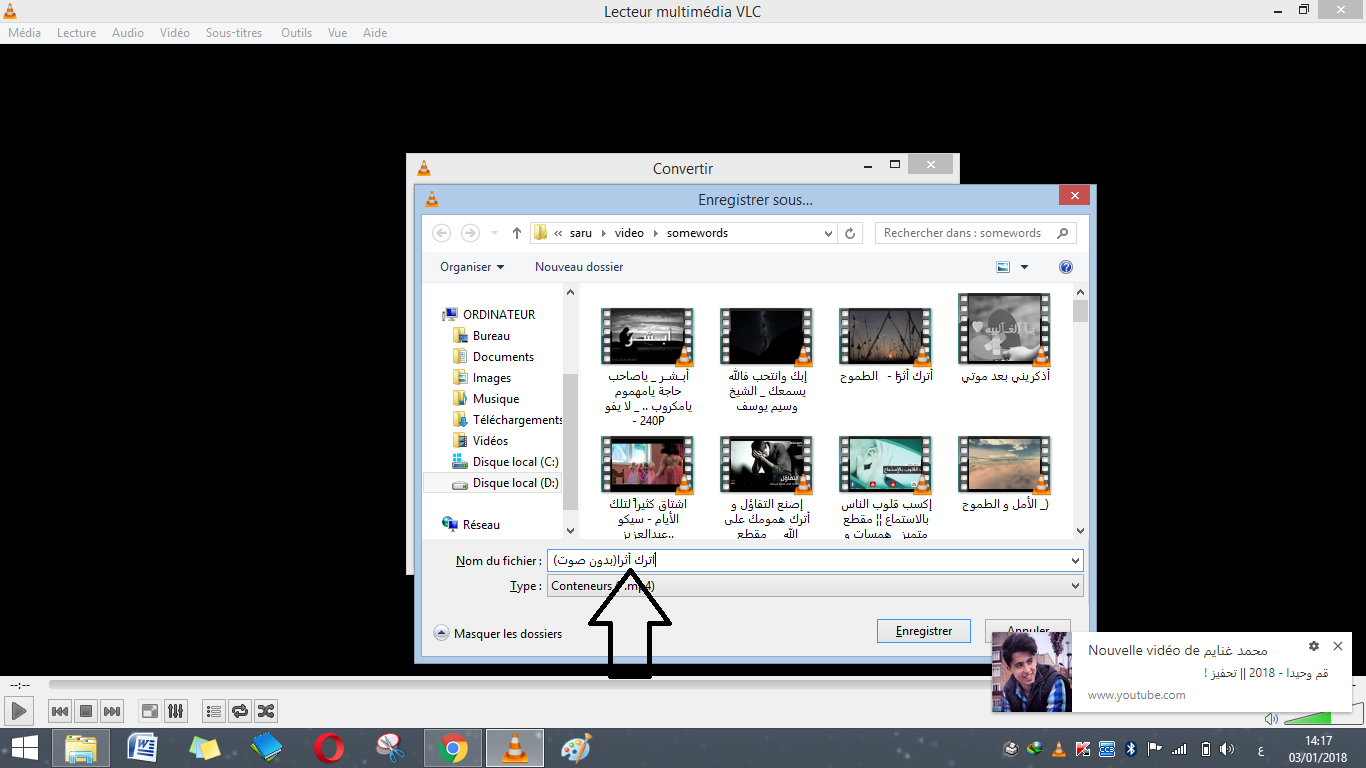
Task: Expand the address bar history dropdown
Action: coord(828,233)
